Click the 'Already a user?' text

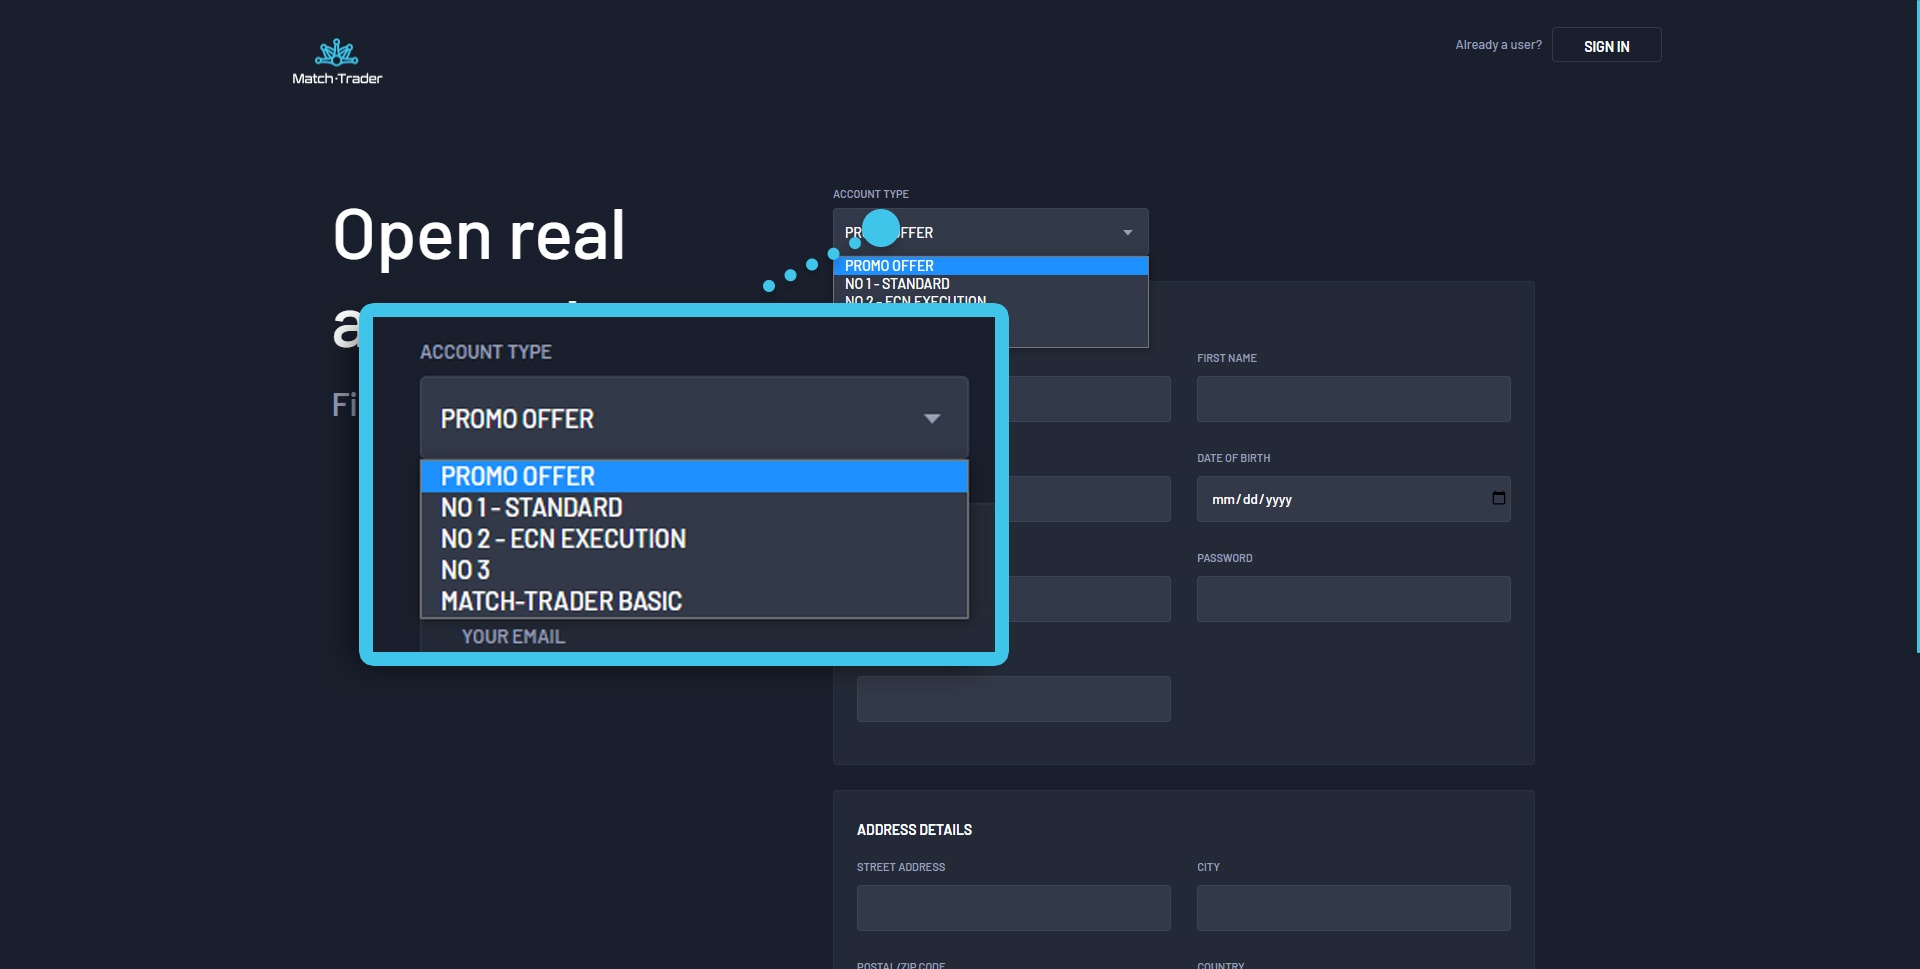pyautogui.click(x=1498, y=45)
